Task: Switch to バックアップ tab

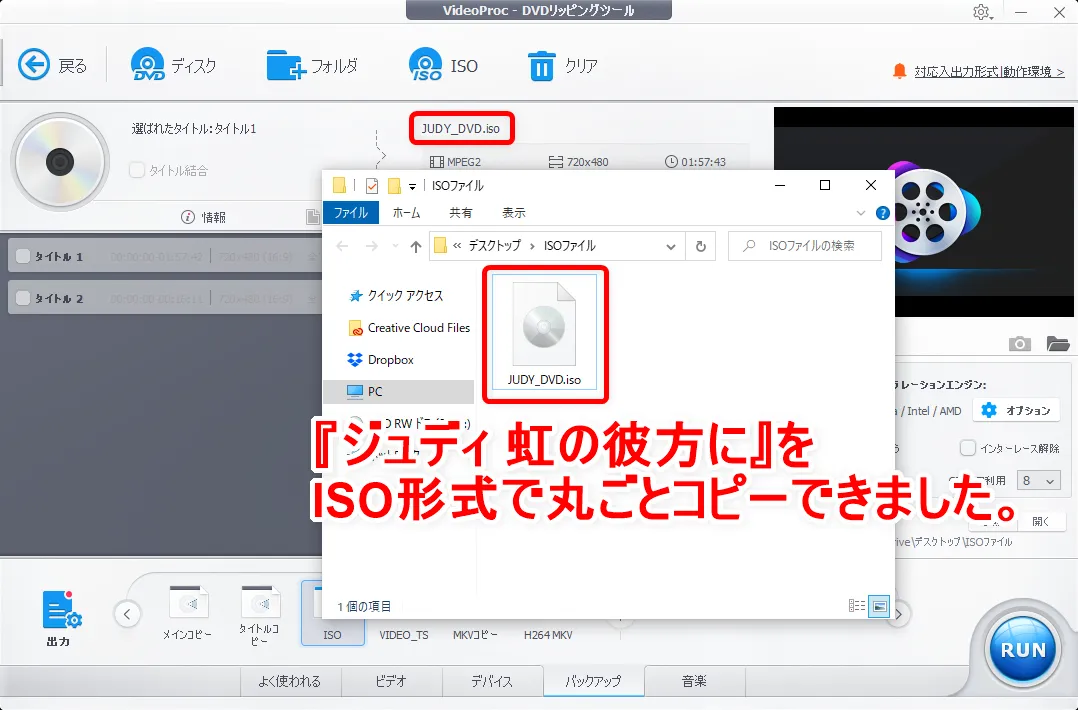Action: point(593,681)
